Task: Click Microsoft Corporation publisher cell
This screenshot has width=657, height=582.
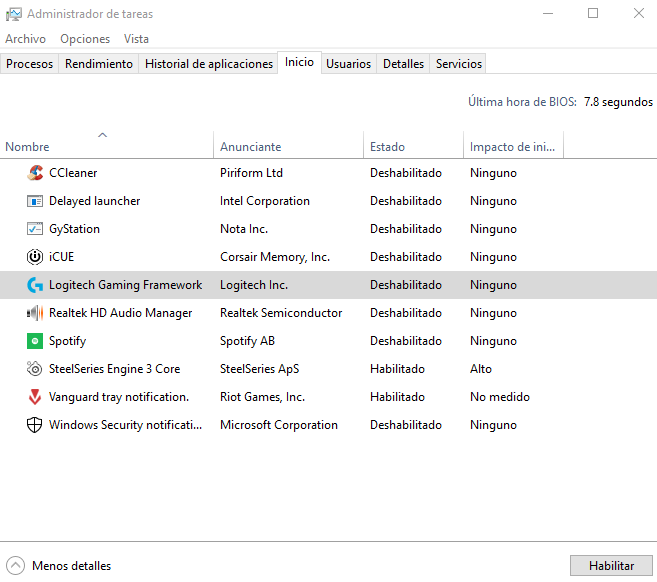Action: click(279, 425)
